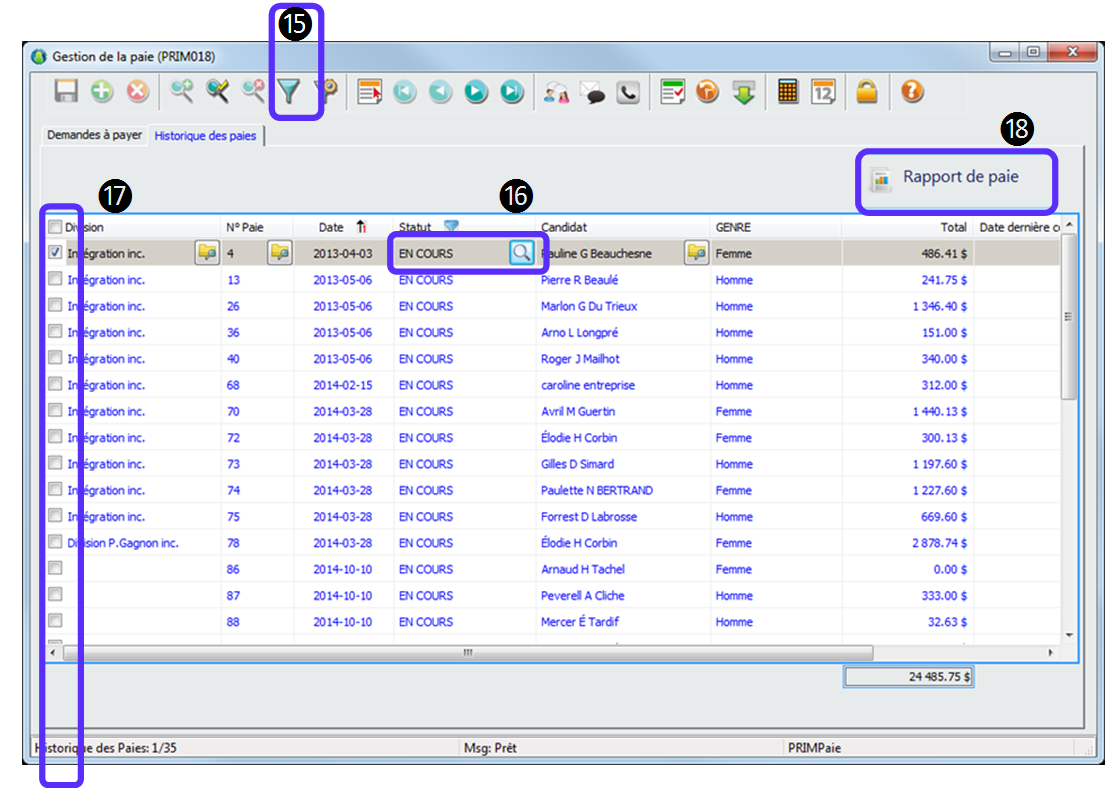Toggle the select-all checkbox in Division header
Viewport: 1113px width, 788px height.
pyautogui.click(x=56, y=227)
